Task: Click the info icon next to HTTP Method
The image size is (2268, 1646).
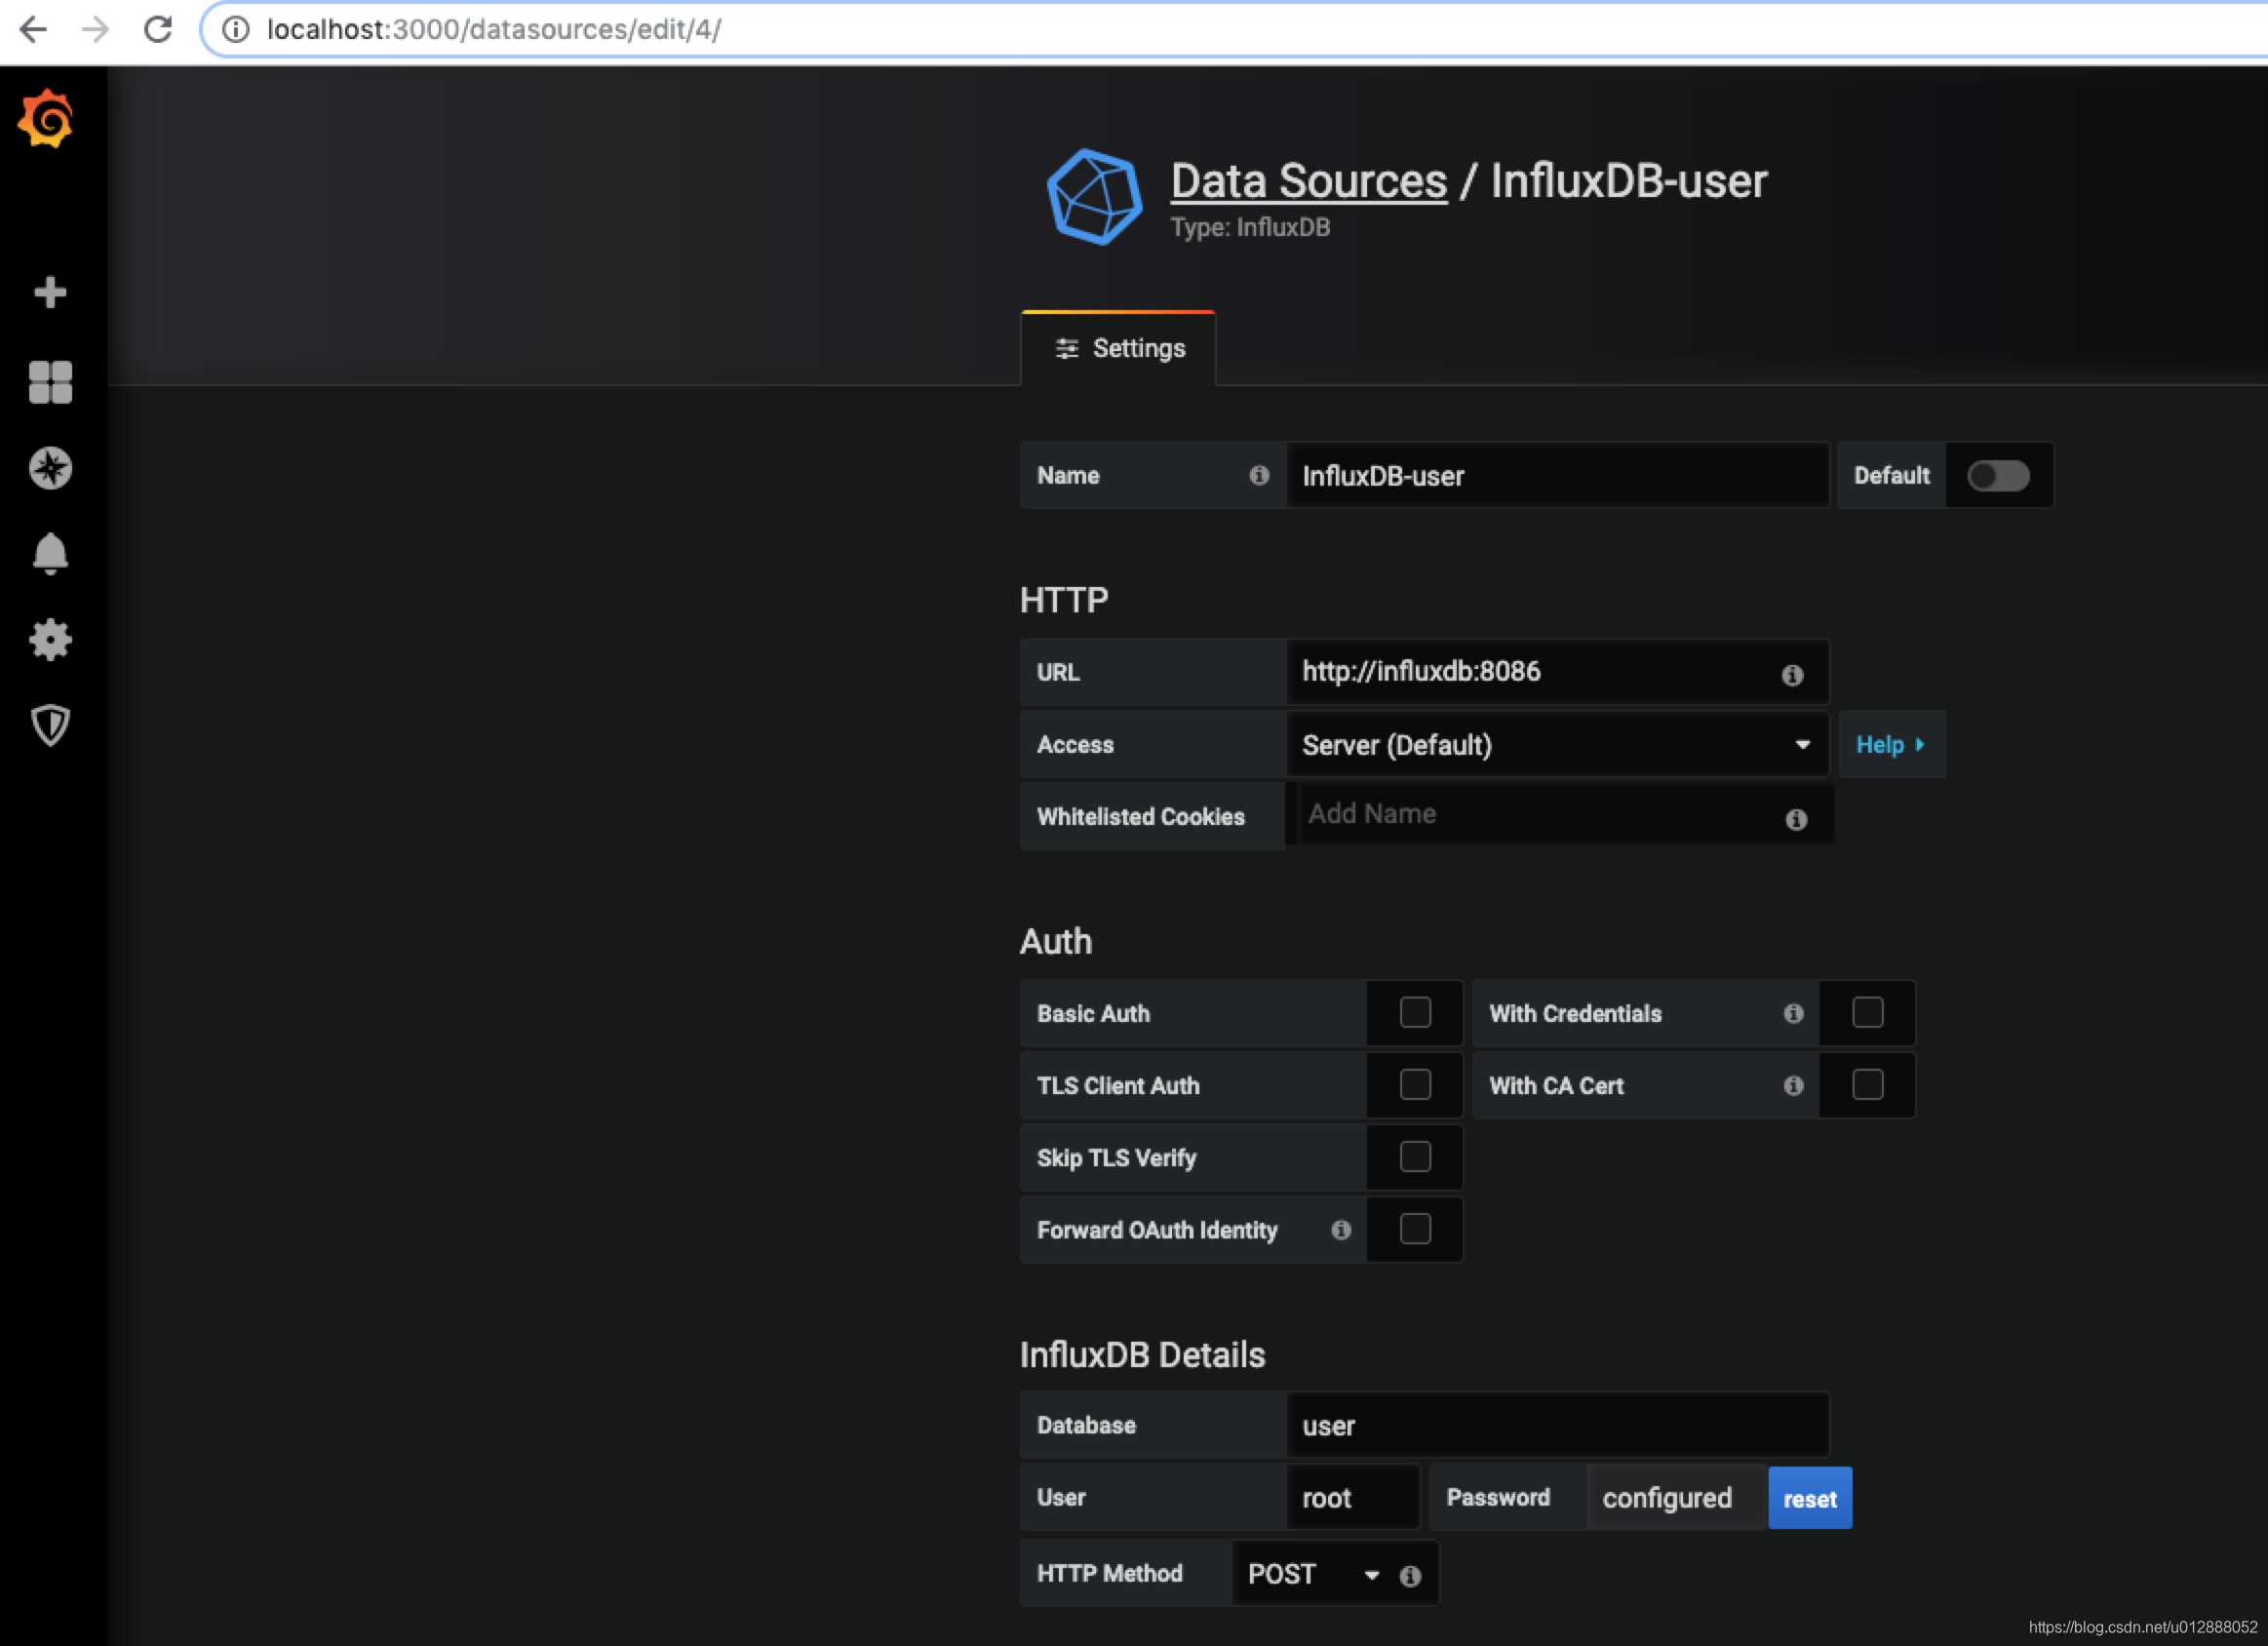Action: (x=1410, y=1576)
